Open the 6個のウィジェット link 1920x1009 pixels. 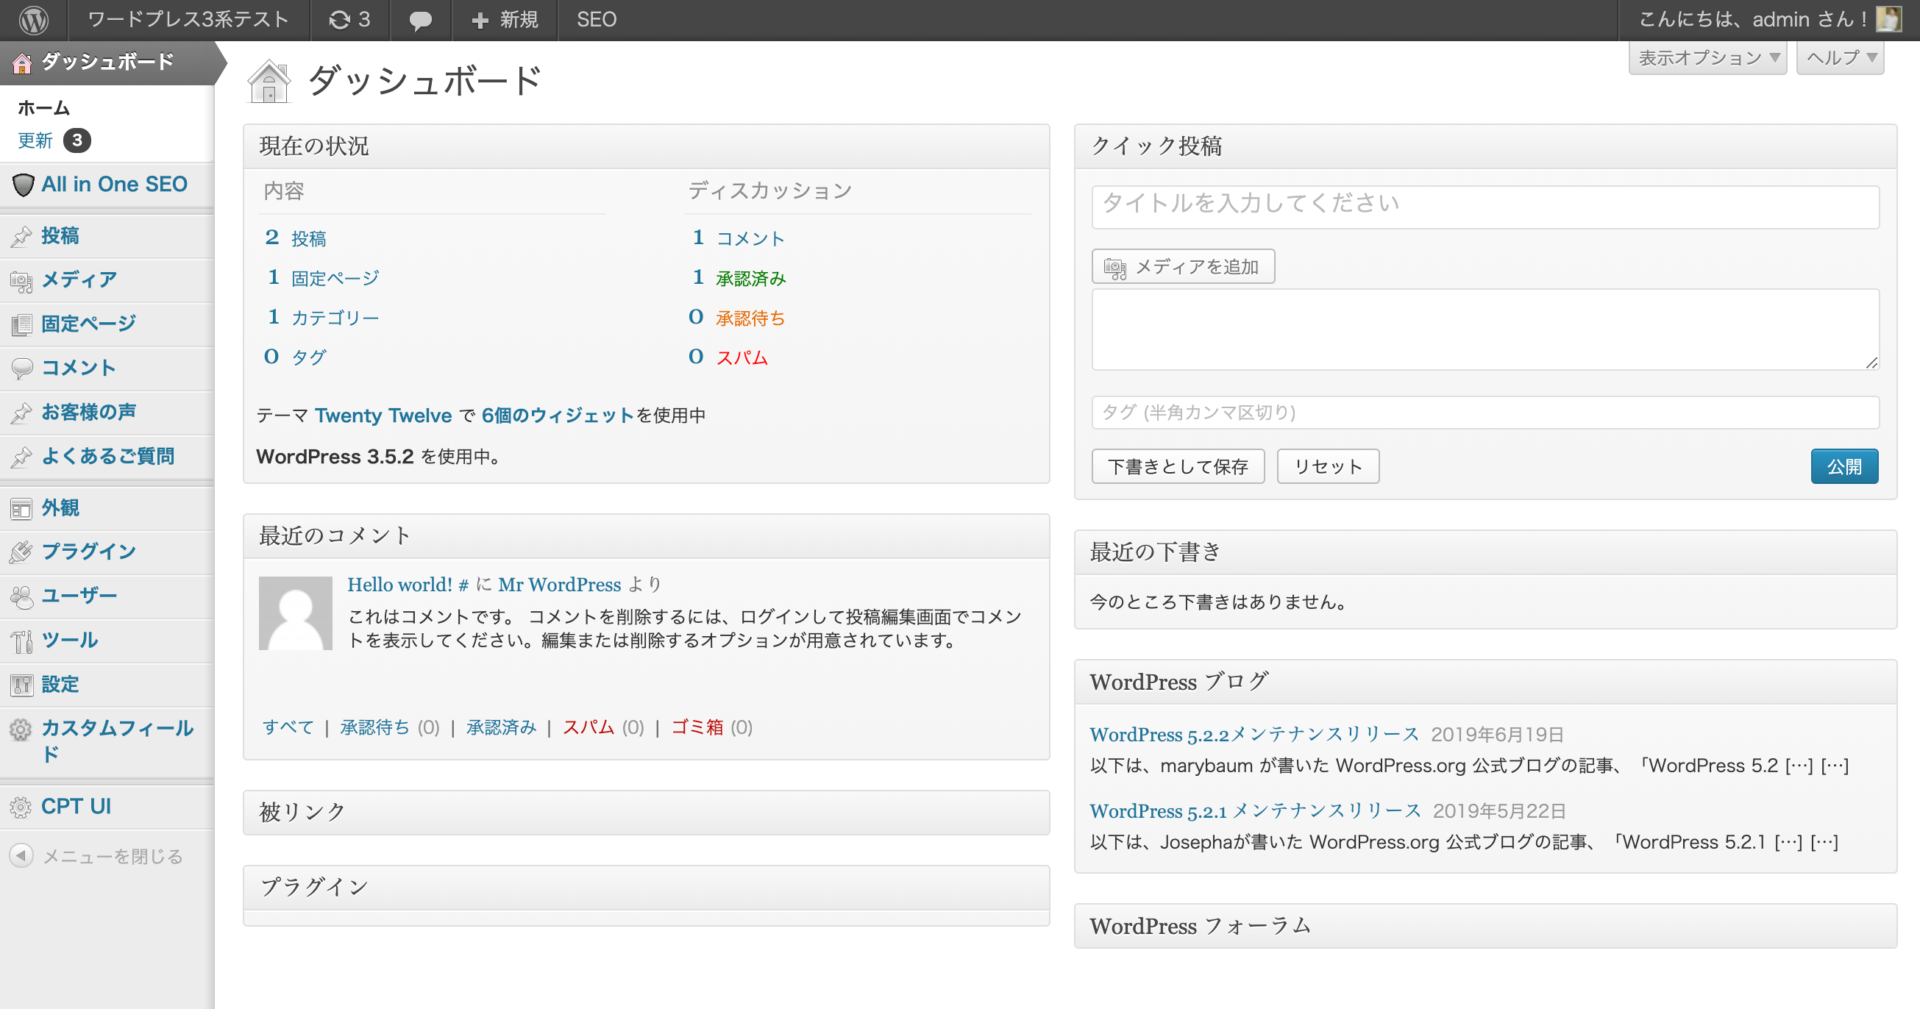tap(558, 416)
